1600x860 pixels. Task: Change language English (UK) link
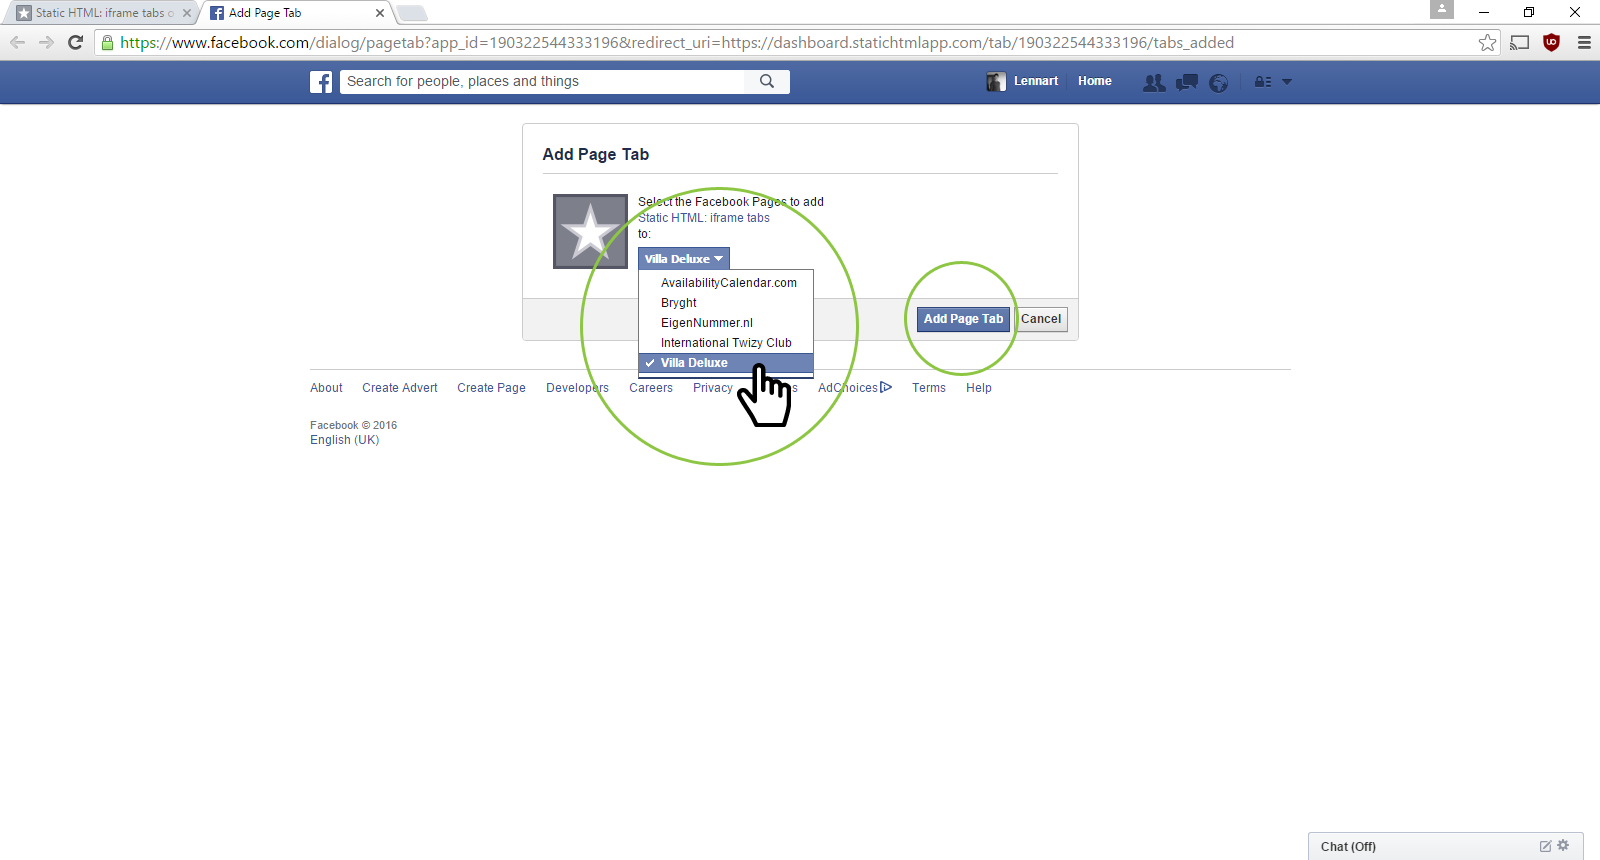coord(344,440)
